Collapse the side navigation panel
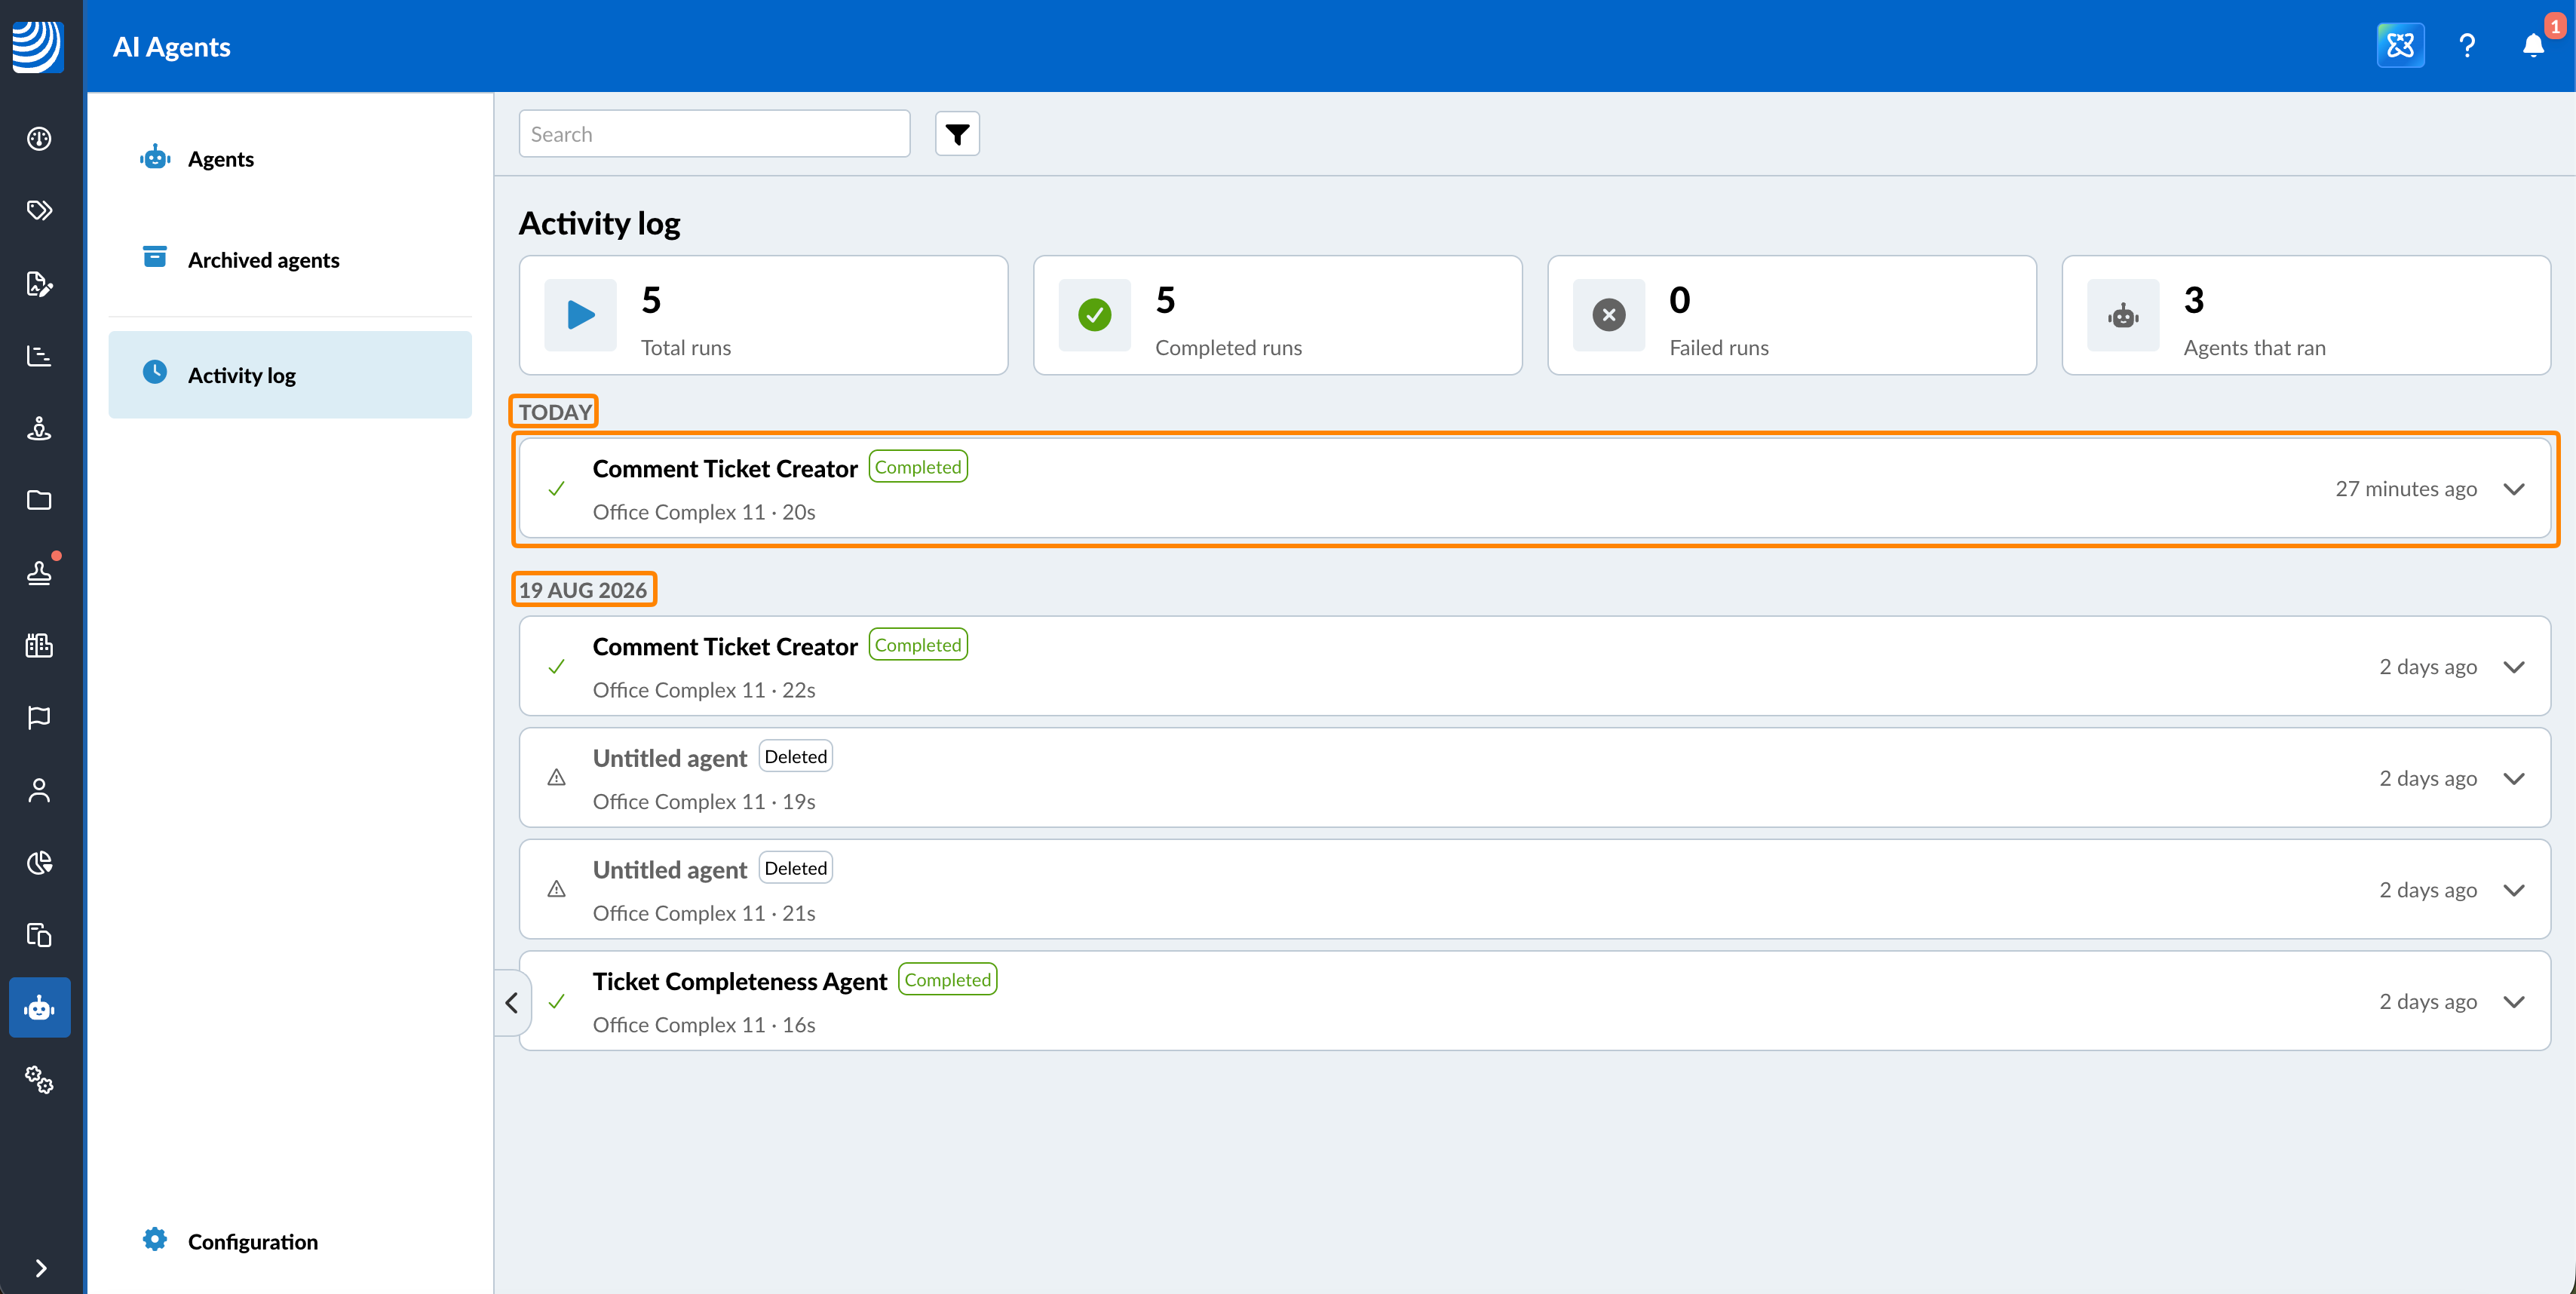The image size is (2576, 1294). 511,1002
